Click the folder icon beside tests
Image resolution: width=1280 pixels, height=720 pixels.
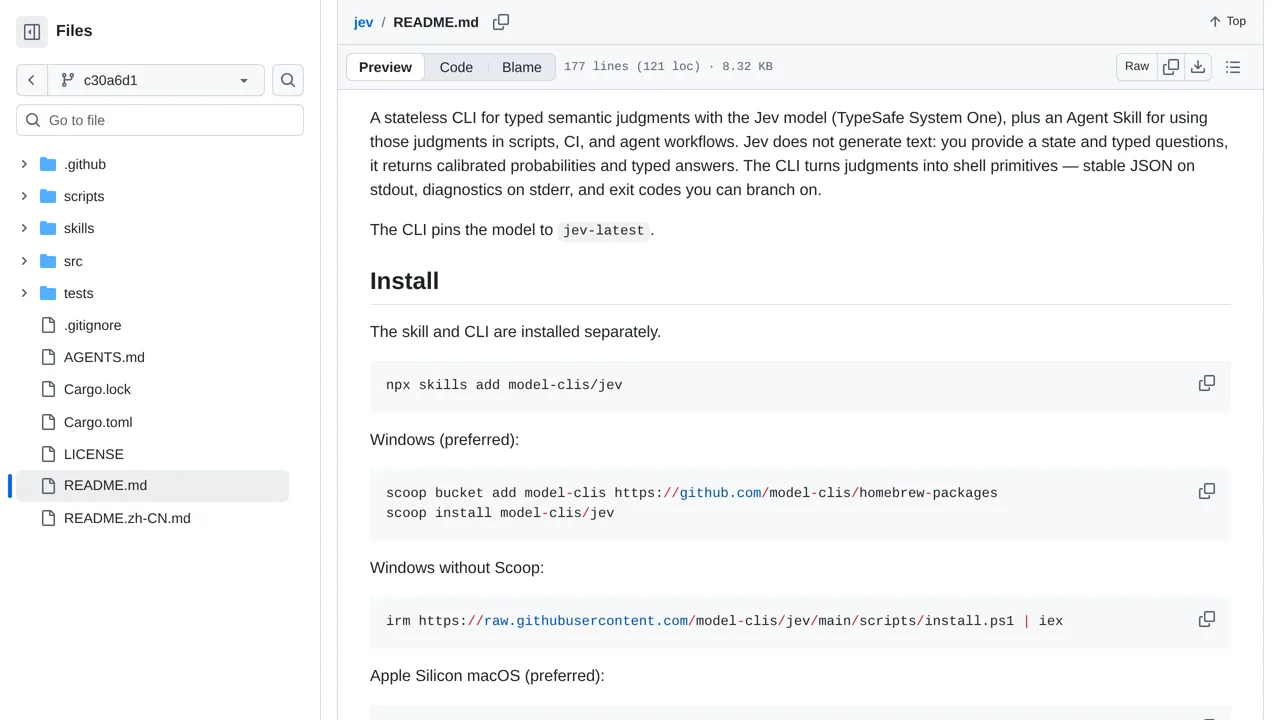coord(48,293)
